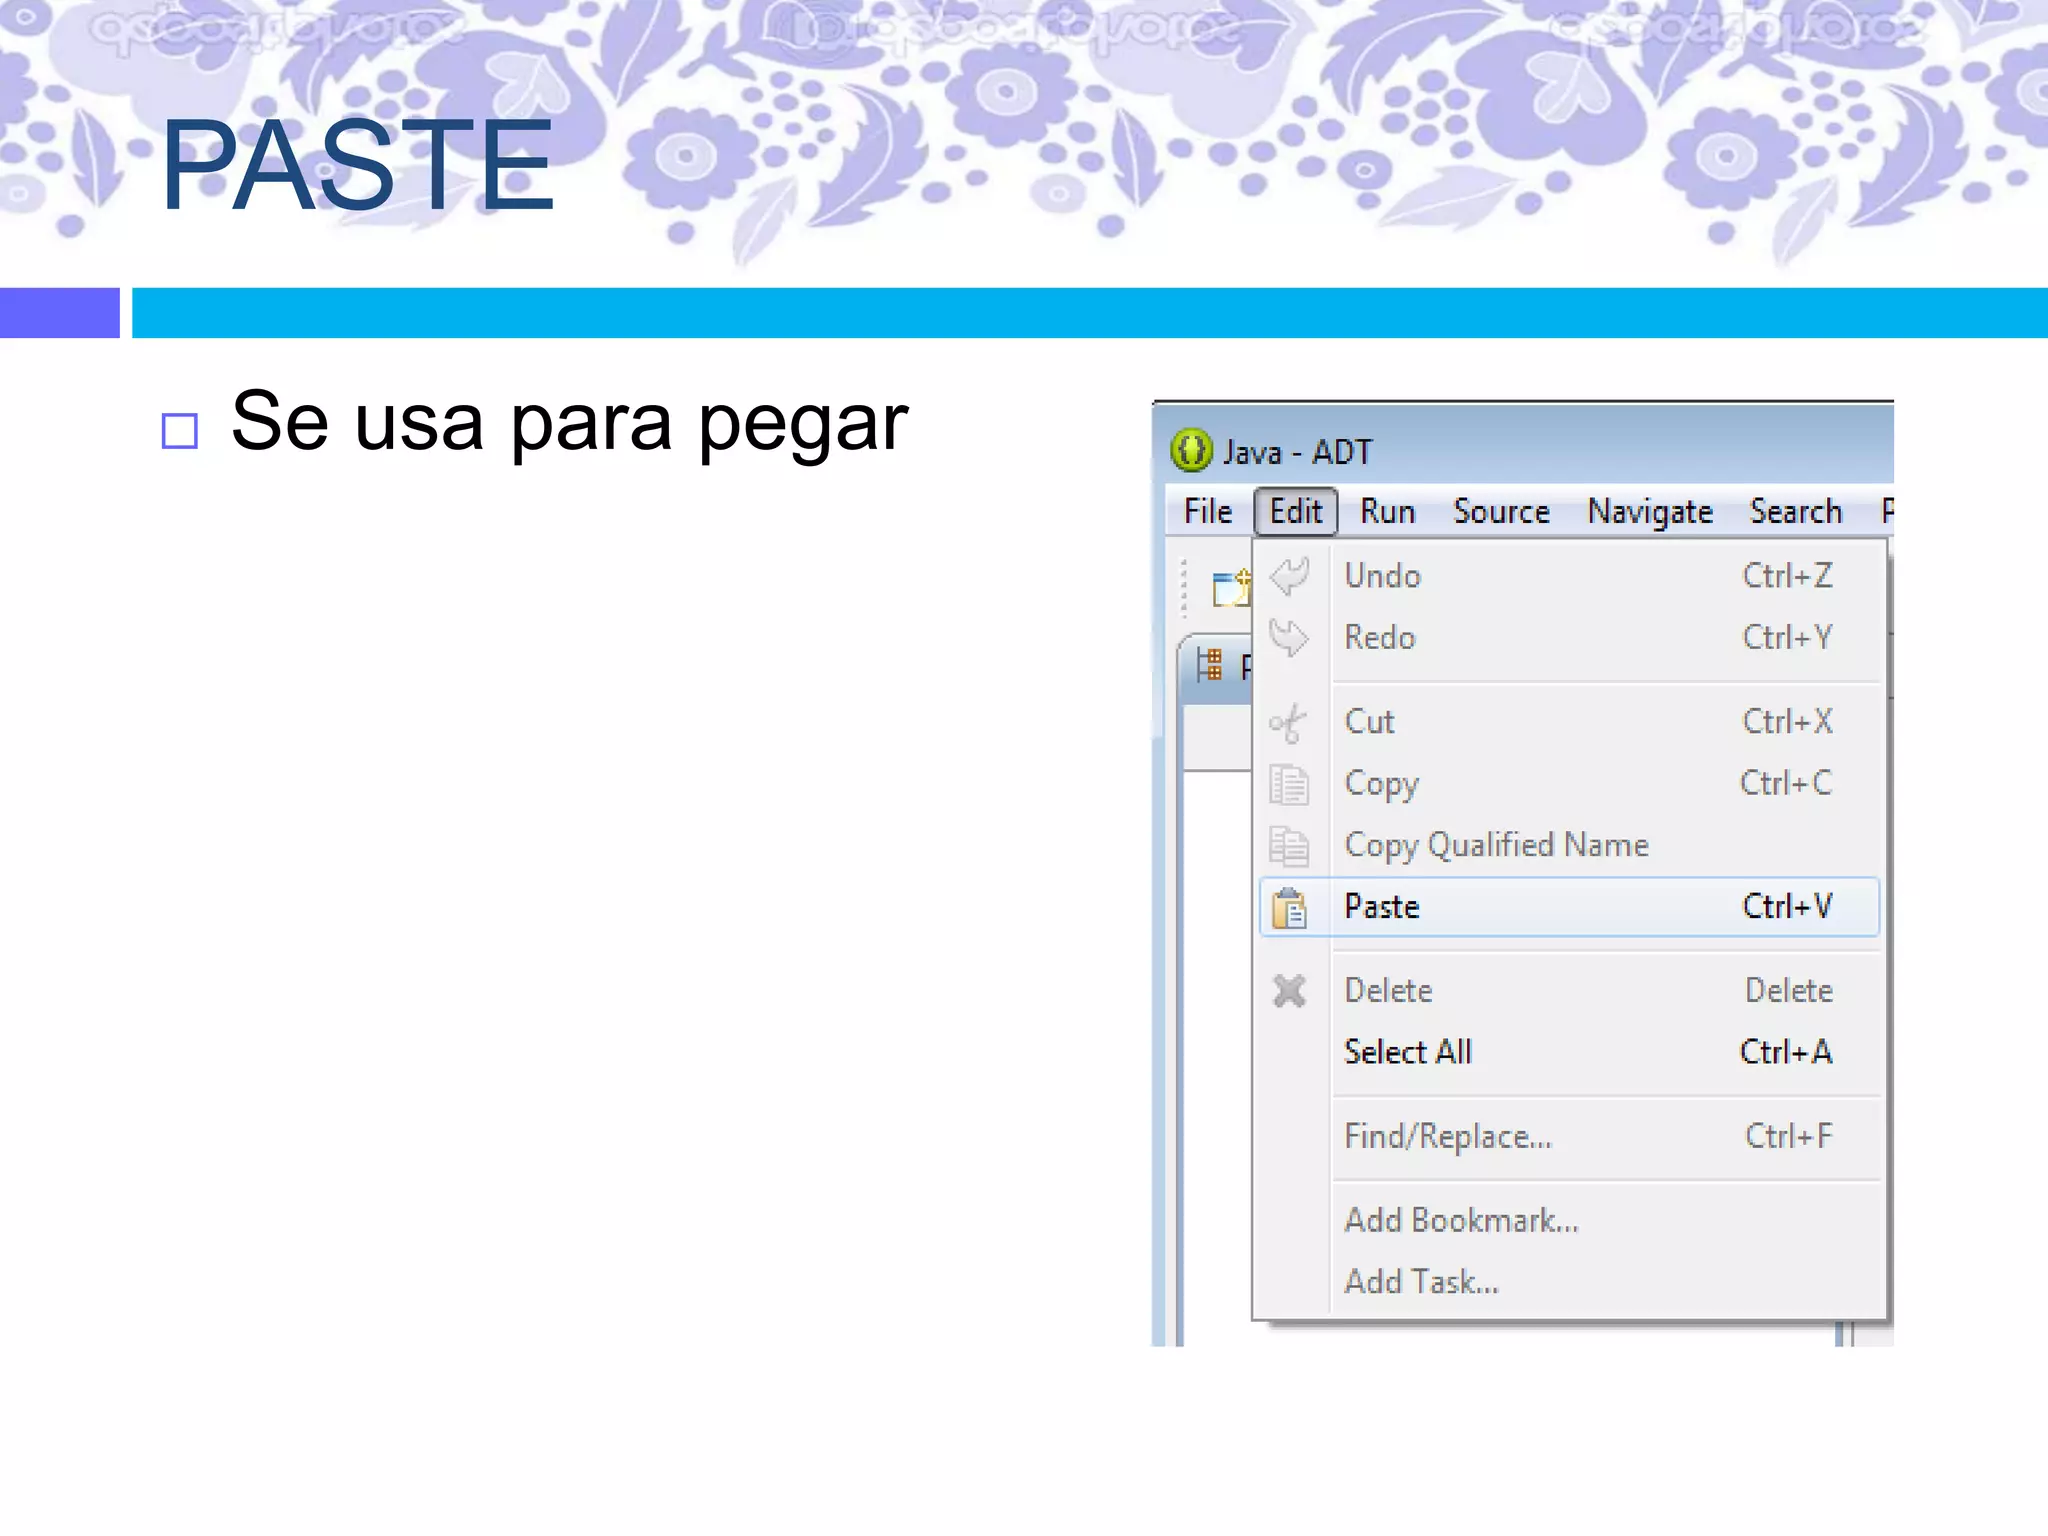The height and width of the screenshot is (1536, 2048).
Task: Click the Ctrl+Z shortcut text
Action: coord(1787,576)
